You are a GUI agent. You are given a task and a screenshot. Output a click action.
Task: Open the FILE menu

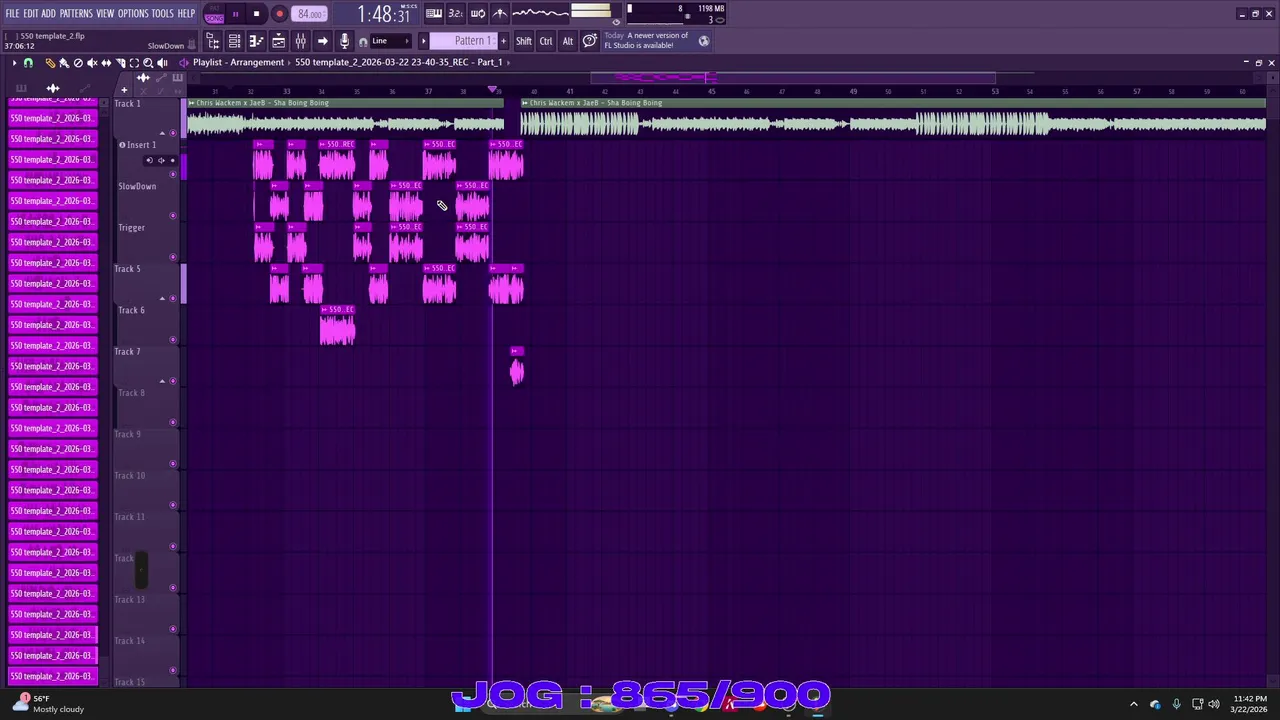pos(12,13)
